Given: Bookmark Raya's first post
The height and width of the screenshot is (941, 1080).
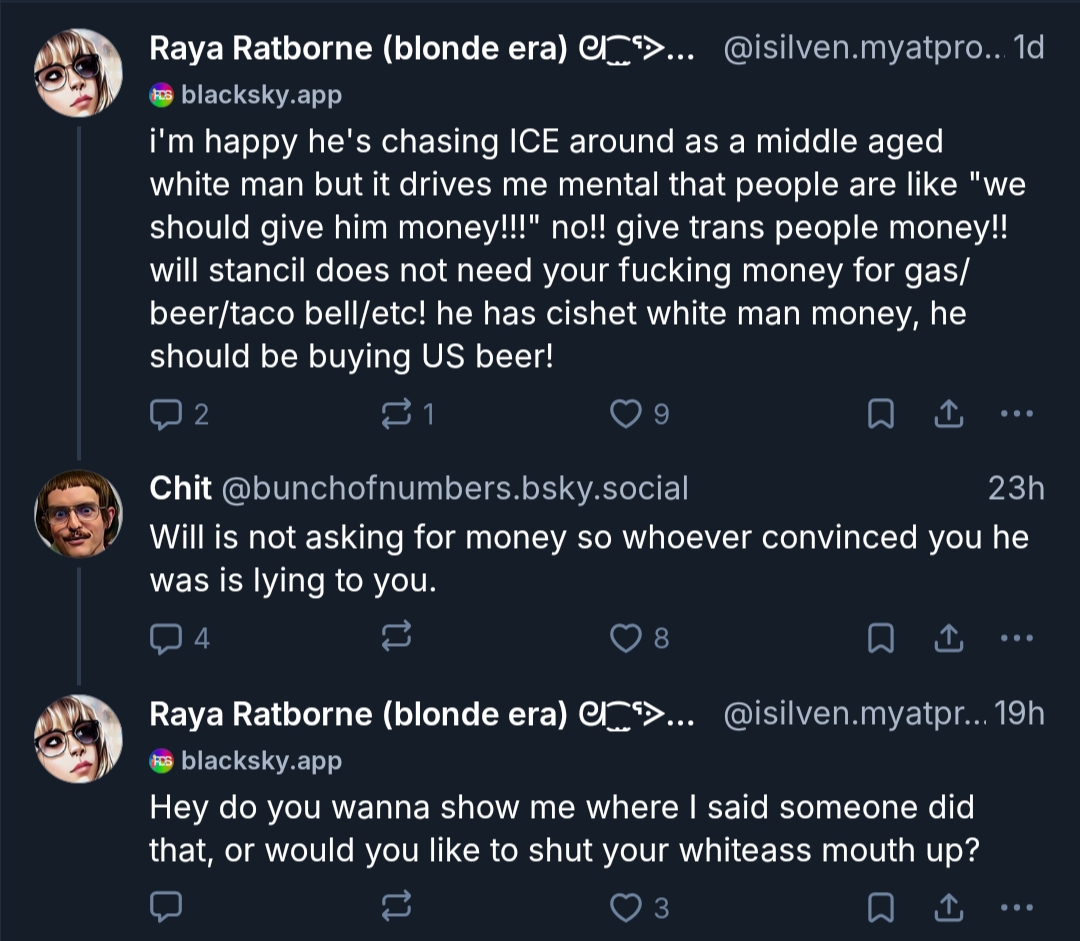Looking at the screenshot, I should 880,414.
